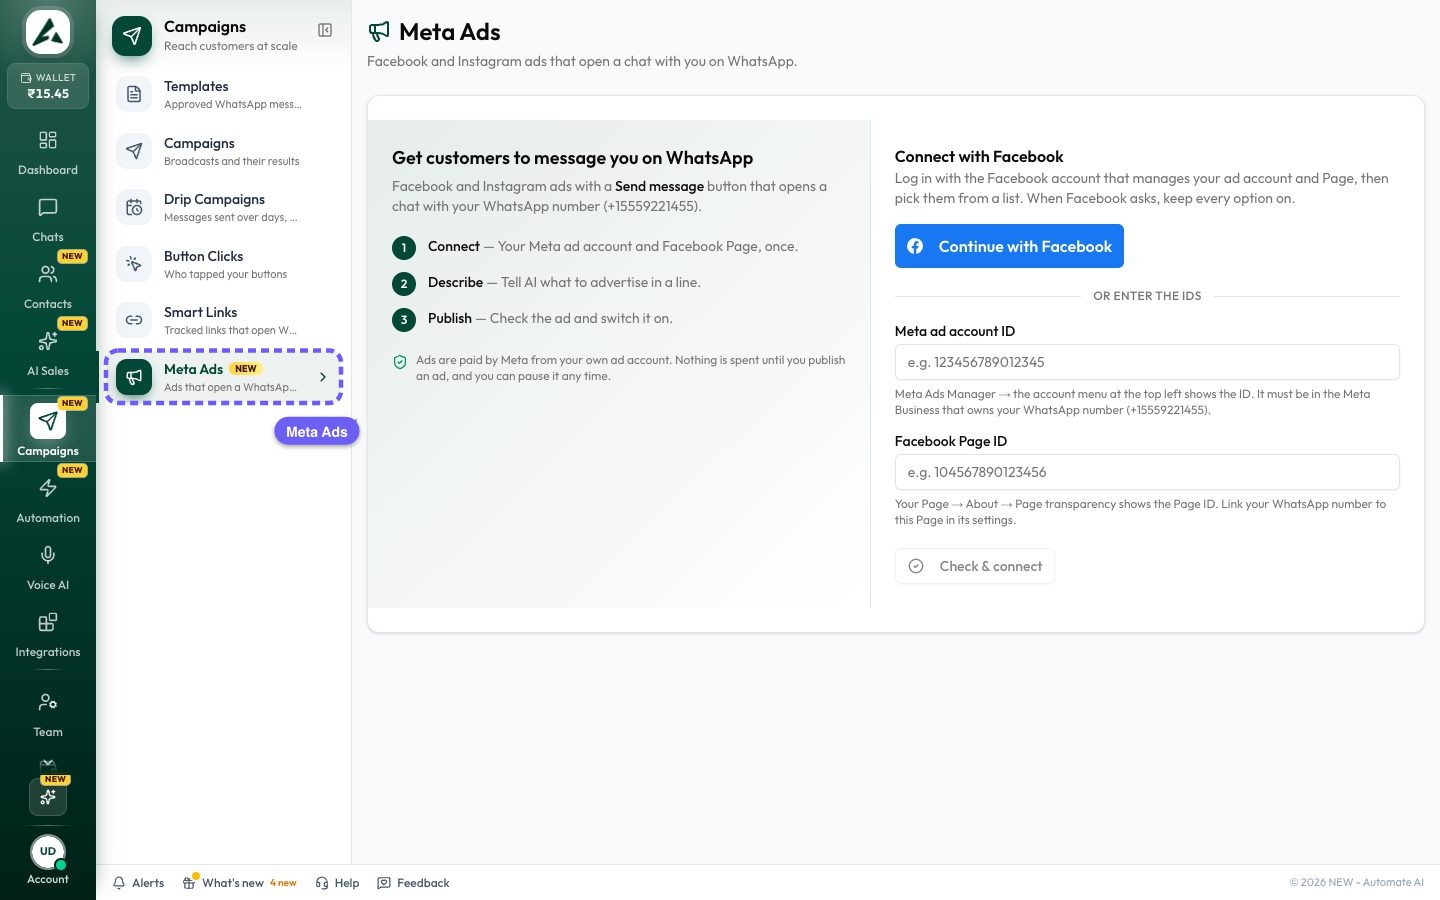Open the Templates menu item

tap(228, 94)
